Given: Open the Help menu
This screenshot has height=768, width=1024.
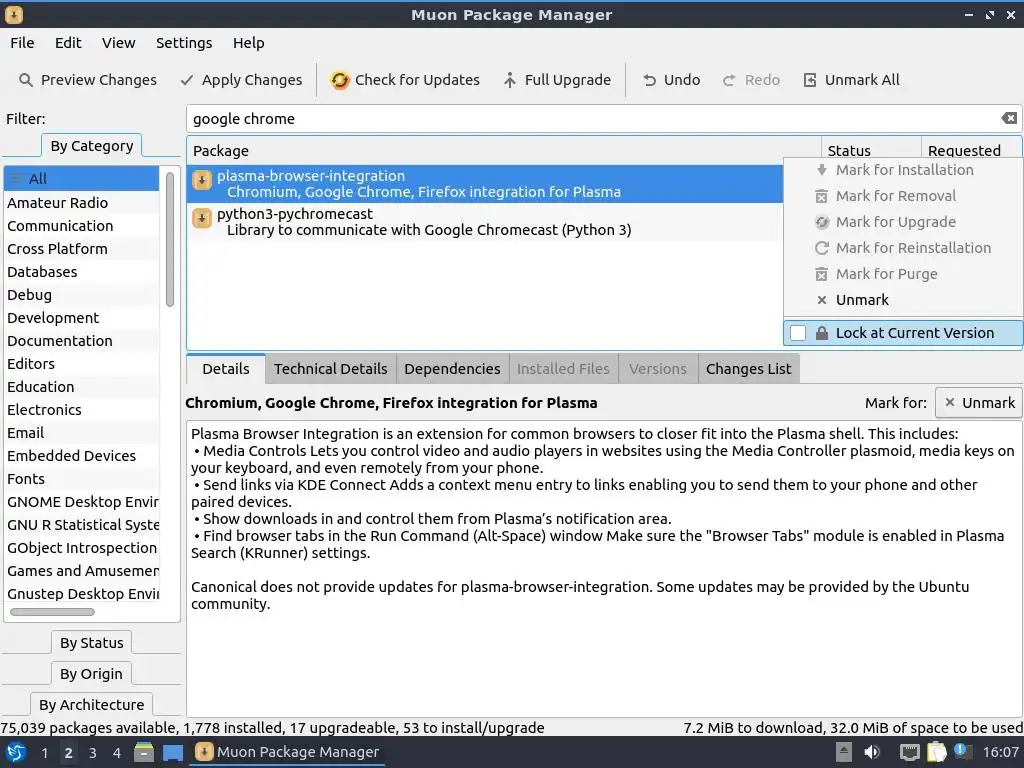Looking at the screenshot, I should click(249, 43).
